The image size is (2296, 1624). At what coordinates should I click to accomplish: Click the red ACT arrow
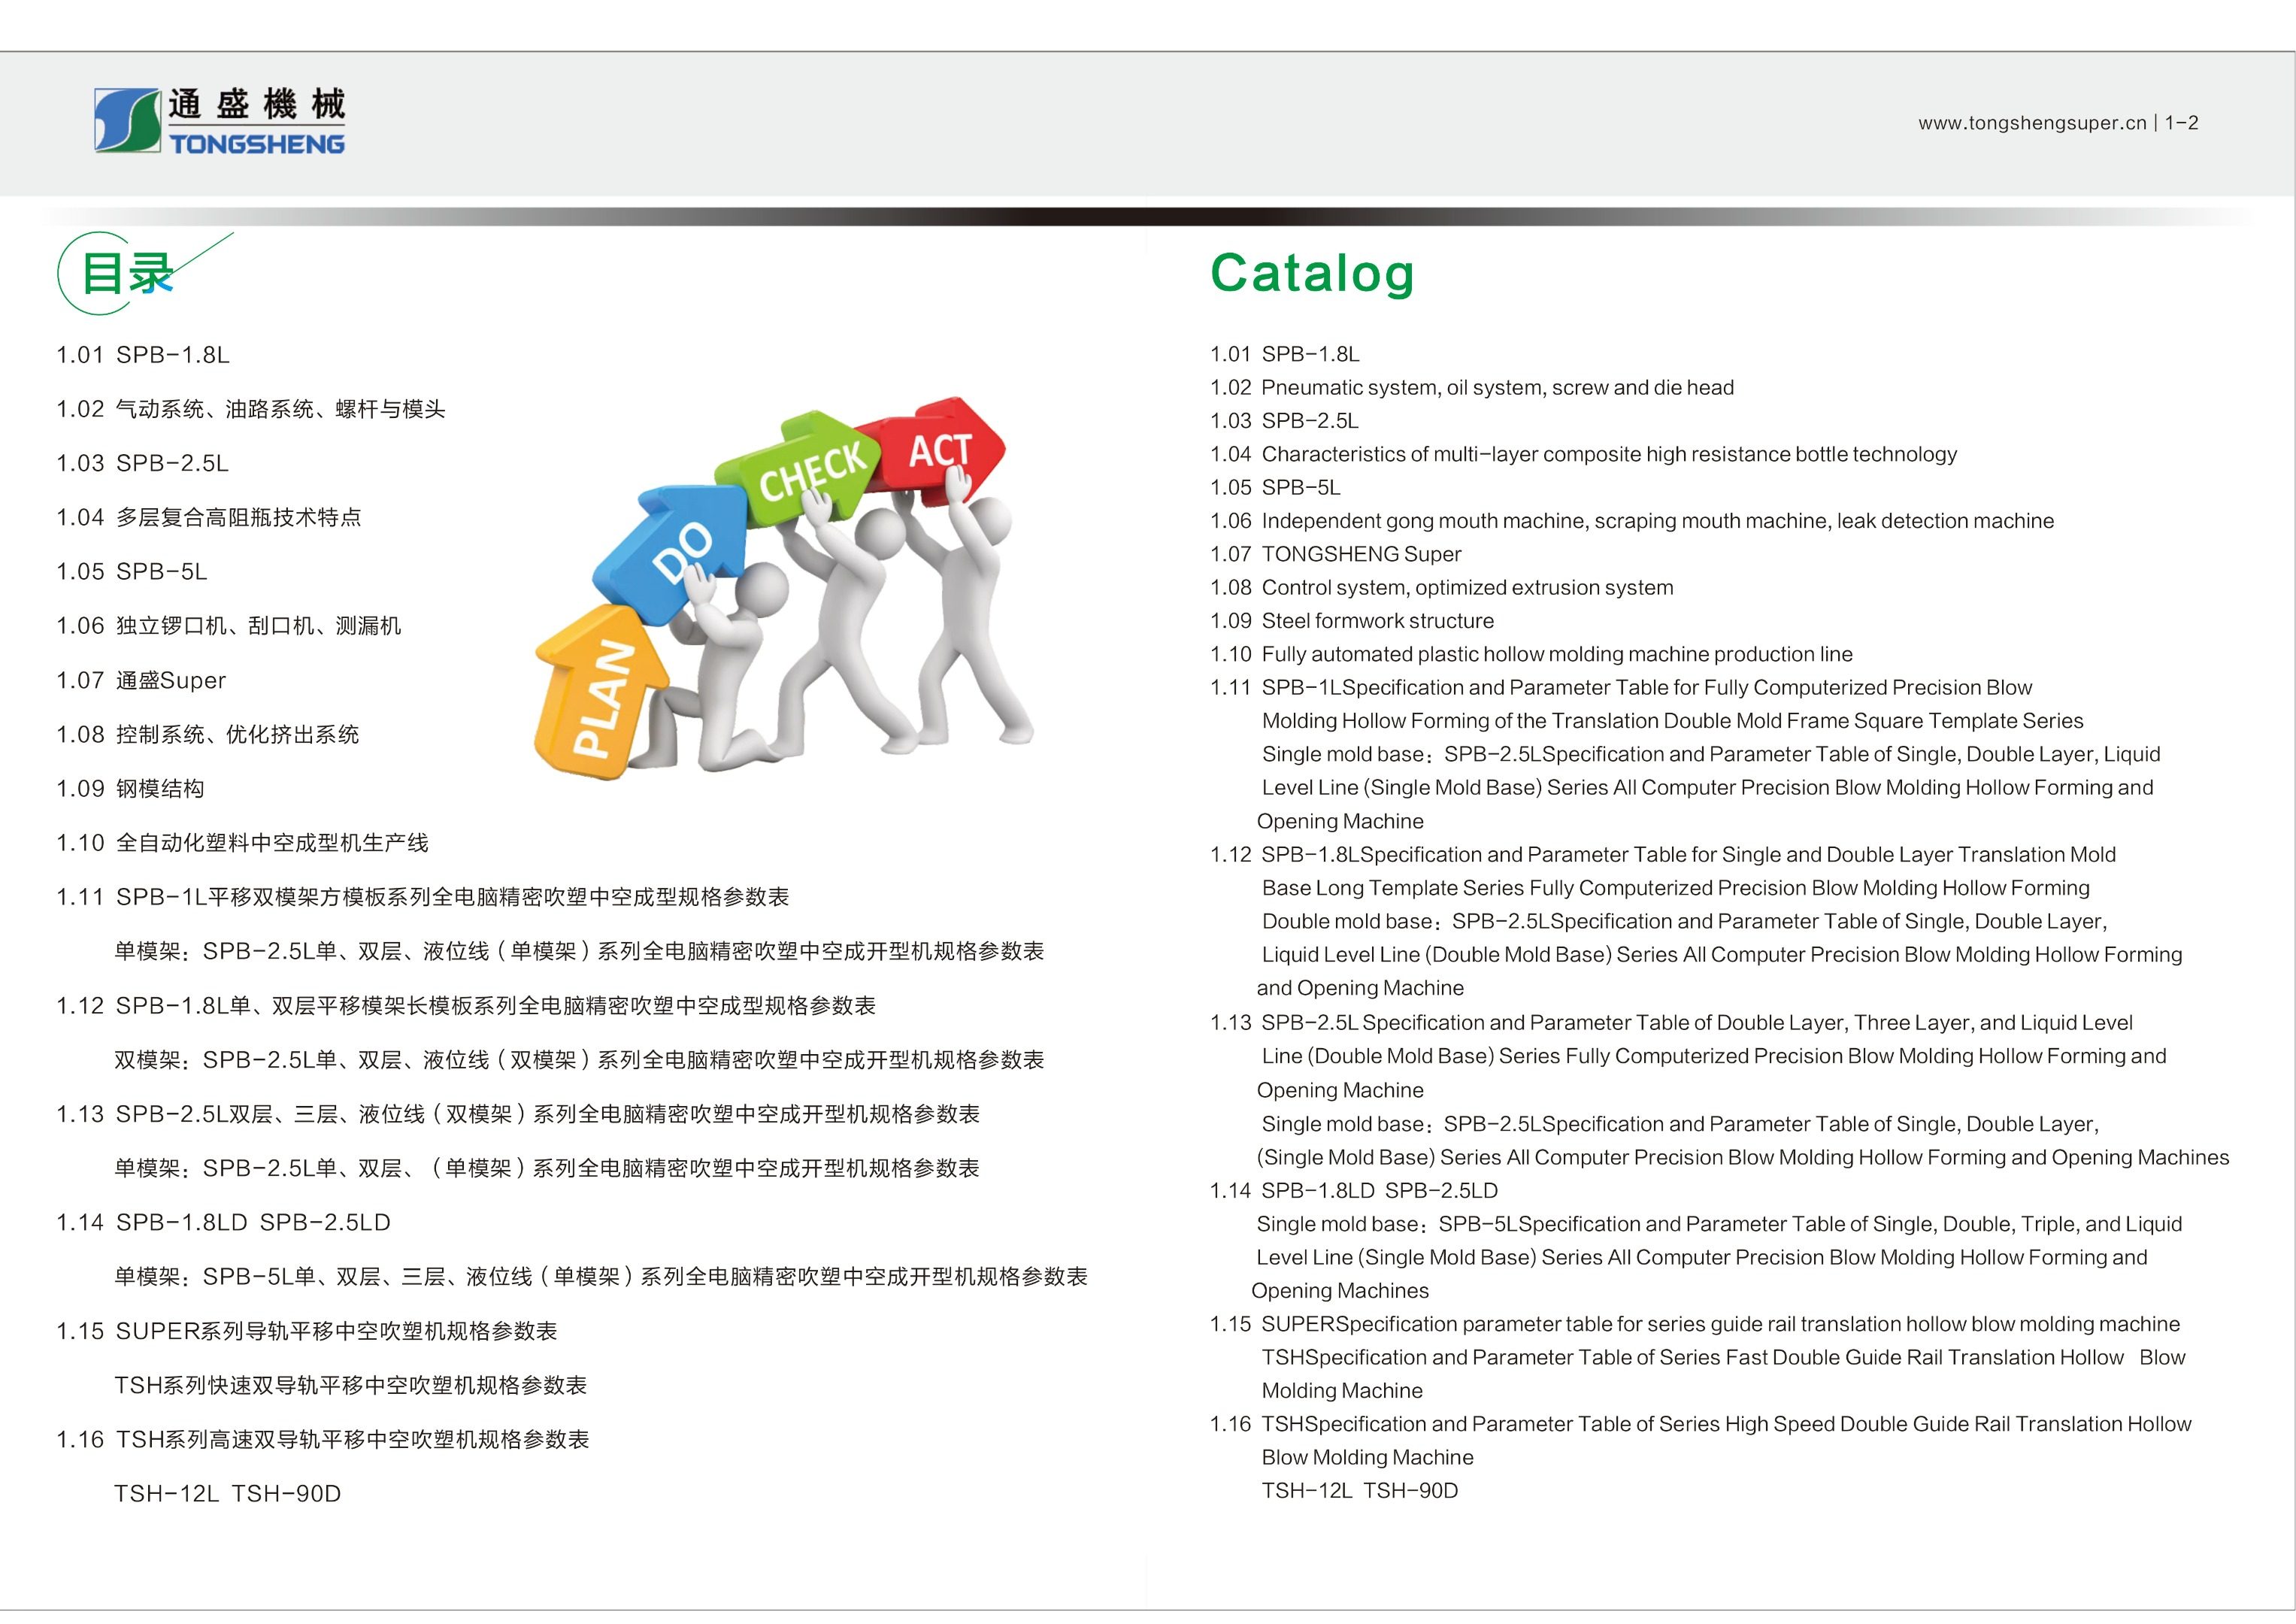pyautogui.click(x=940, y=450)
